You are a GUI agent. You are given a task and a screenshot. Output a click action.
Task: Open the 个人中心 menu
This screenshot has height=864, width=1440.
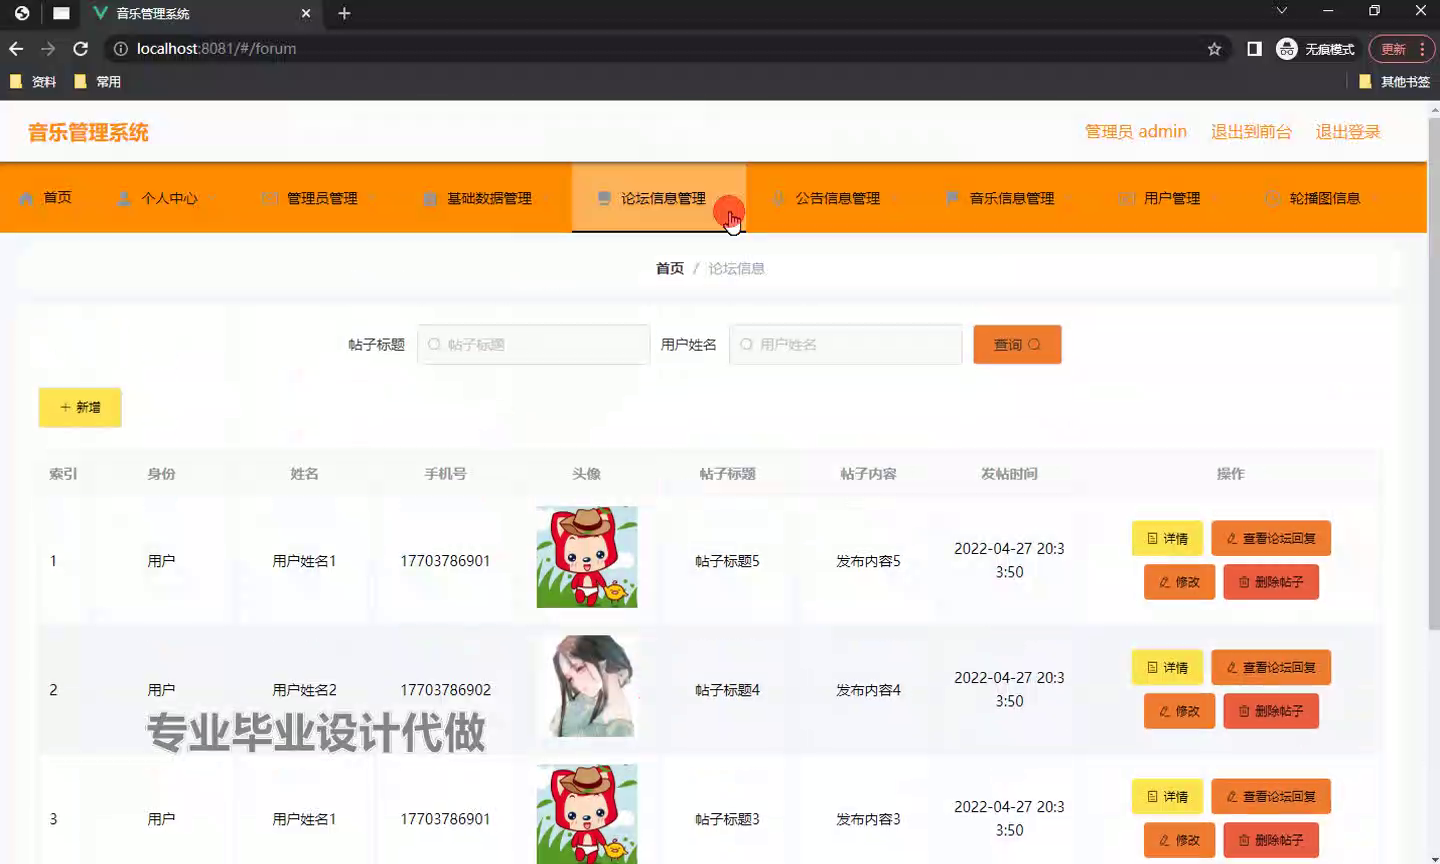pyautogui.click(x=165, y=198)
